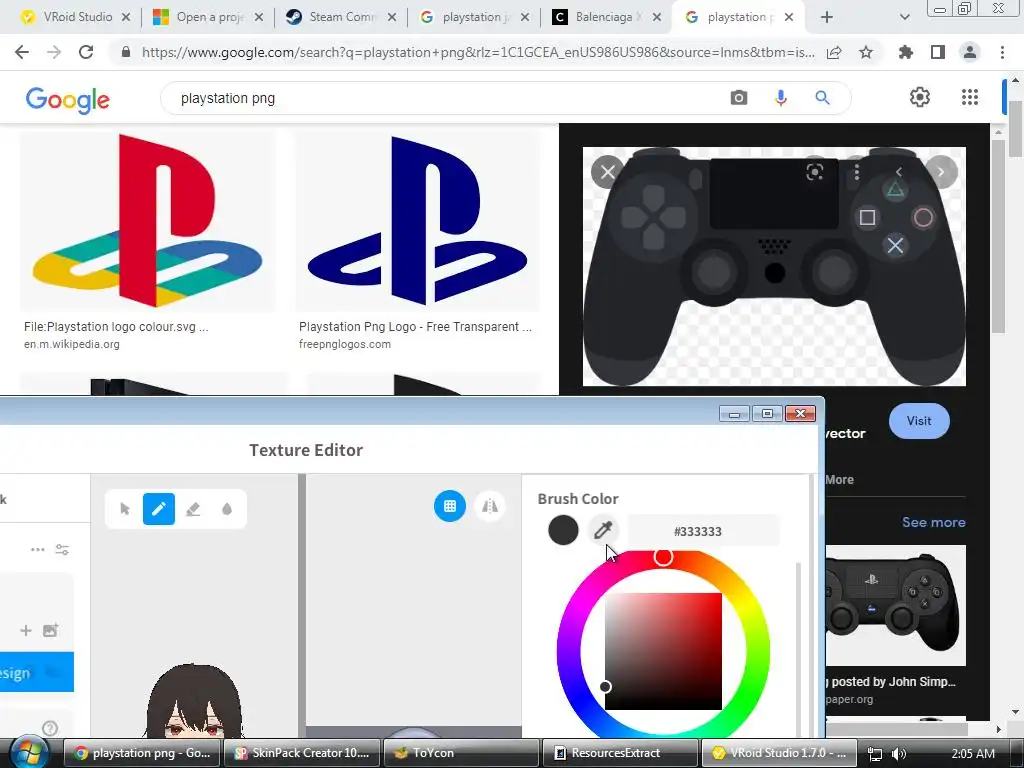This screenshot has height=768, width=1024.
Task: Toggle the grid view button
Action: 450,506
